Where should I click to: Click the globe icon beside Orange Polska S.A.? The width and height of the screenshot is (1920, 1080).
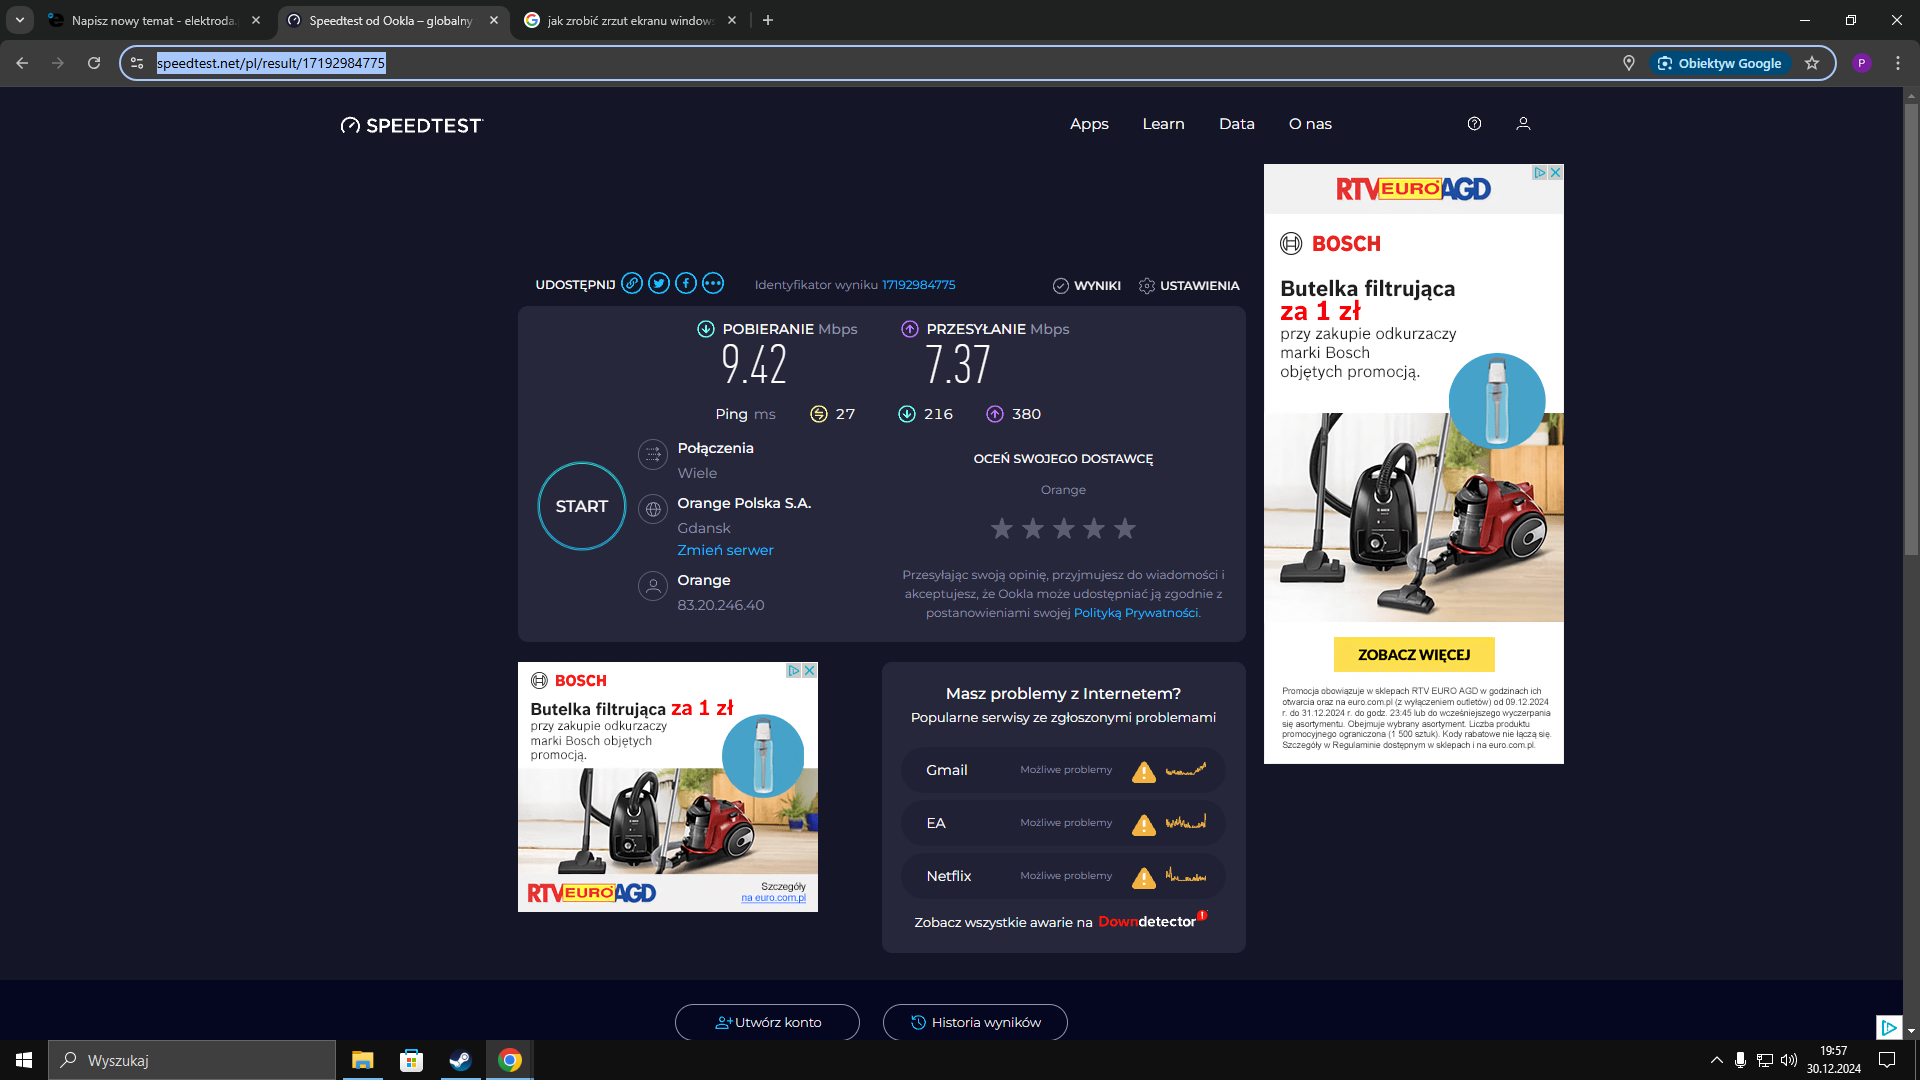coord(653,510)
